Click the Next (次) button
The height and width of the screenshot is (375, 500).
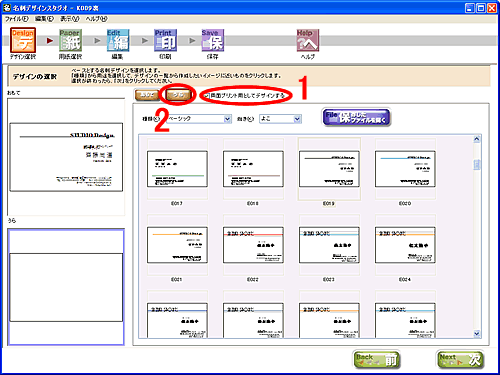point(460,360)
